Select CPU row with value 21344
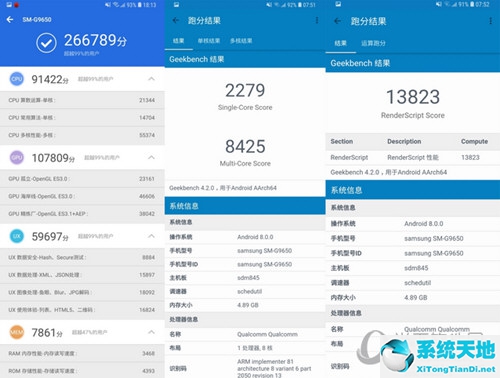Image resolution: width=500 pixels, height=378 pixels. 82,100
